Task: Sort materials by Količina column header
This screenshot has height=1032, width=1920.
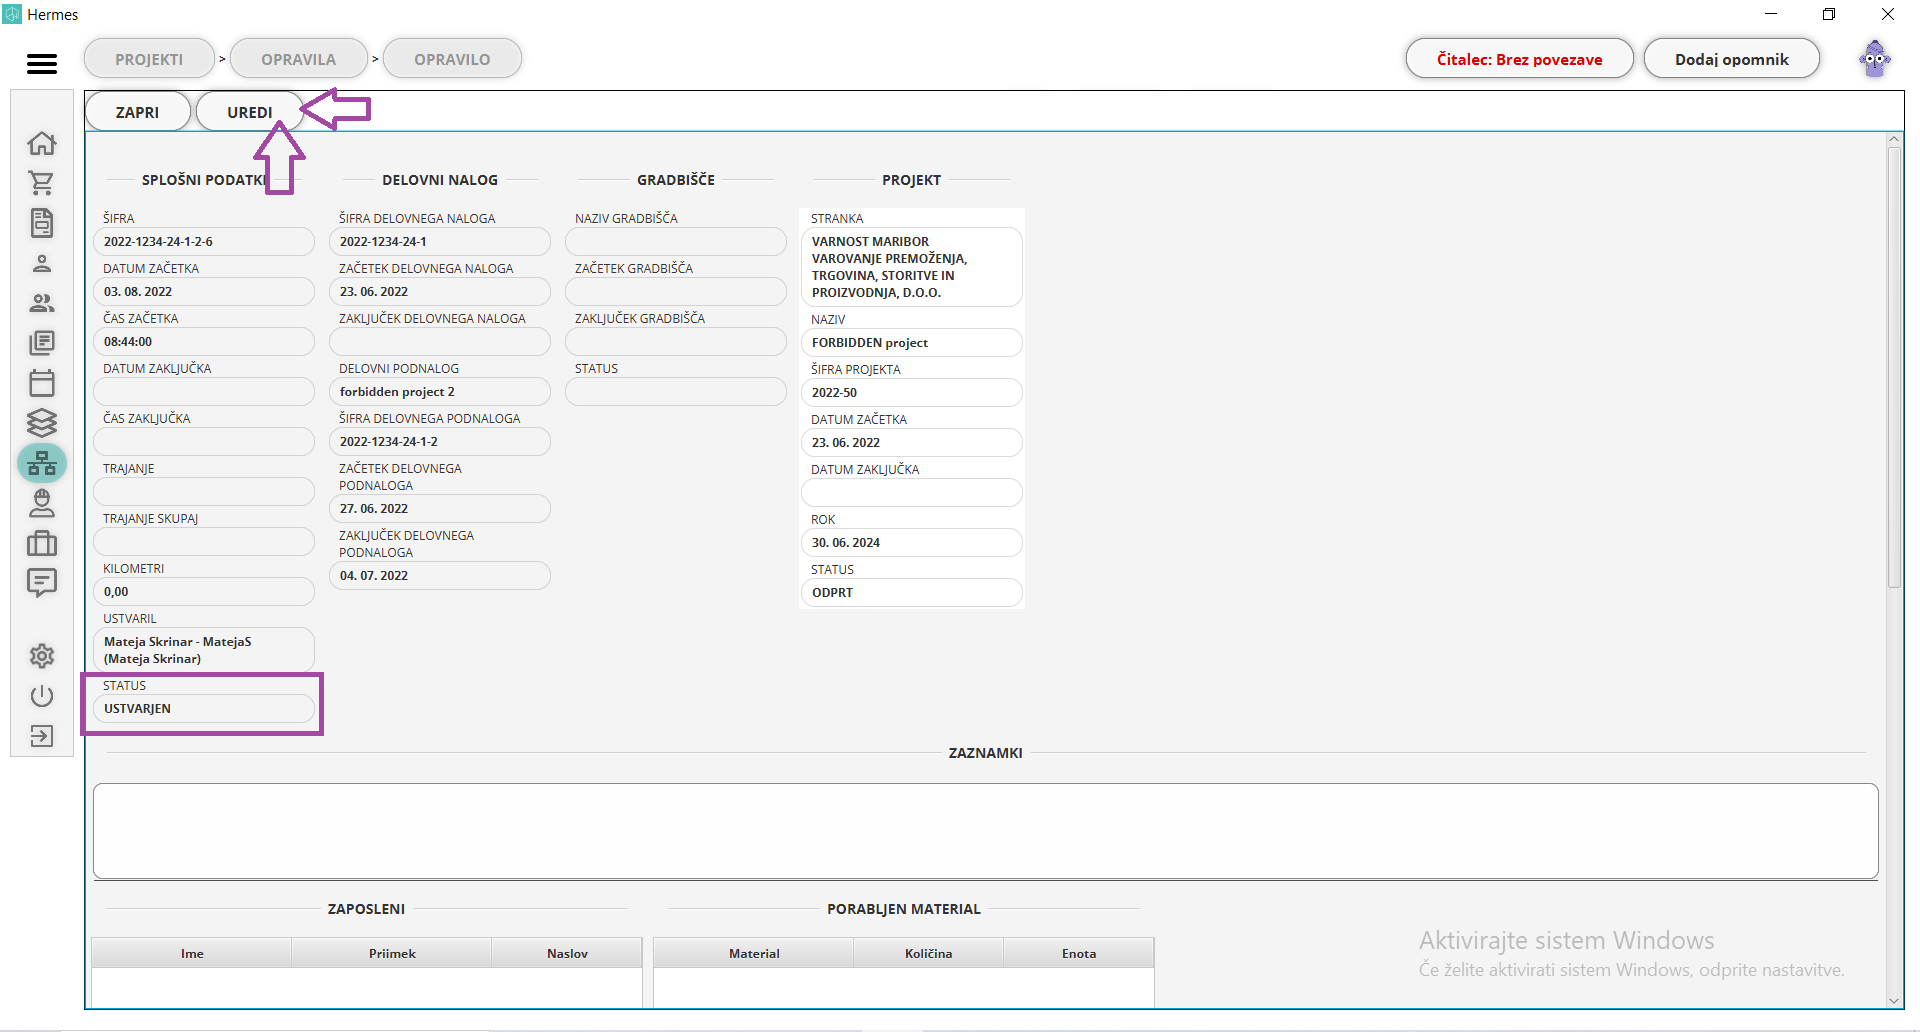Action: pos(929,953)
